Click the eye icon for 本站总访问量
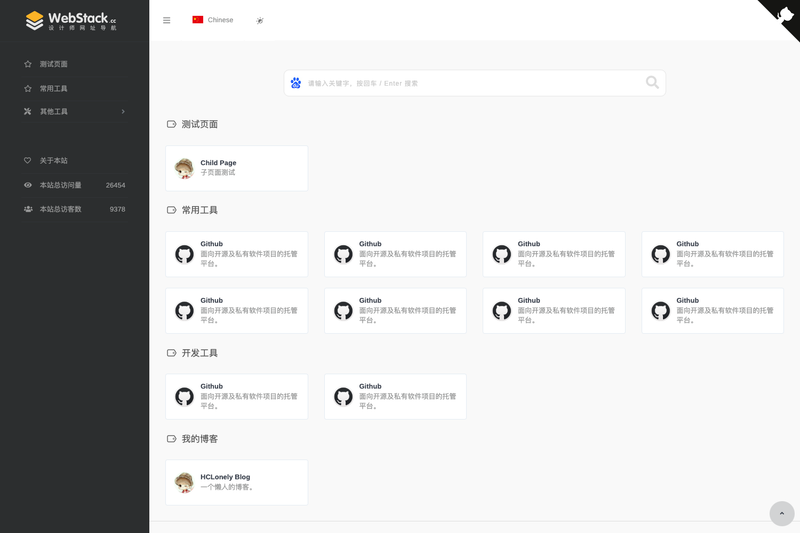 (x=28, y=185)
